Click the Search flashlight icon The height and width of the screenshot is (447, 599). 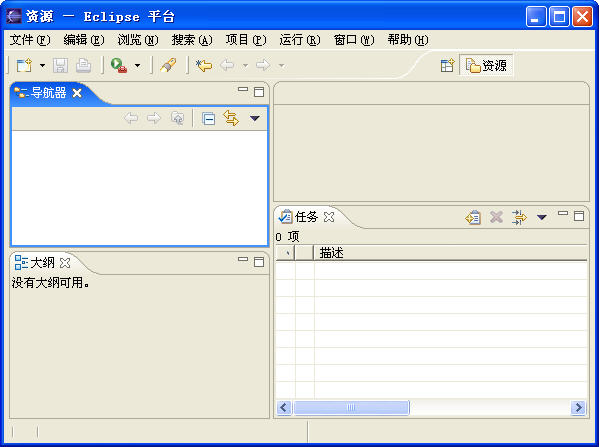click(x=168, y=65)
